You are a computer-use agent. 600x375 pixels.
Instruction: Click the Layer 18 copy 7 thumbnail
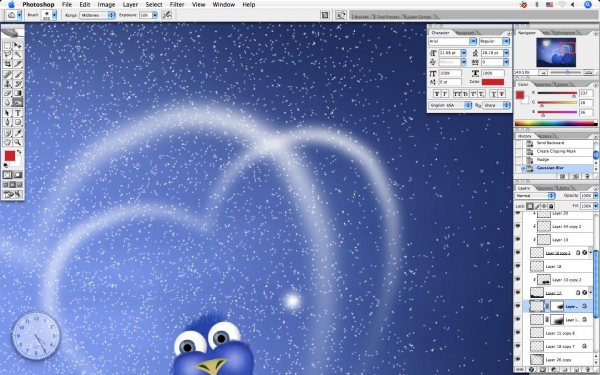[x=537, y=346]
